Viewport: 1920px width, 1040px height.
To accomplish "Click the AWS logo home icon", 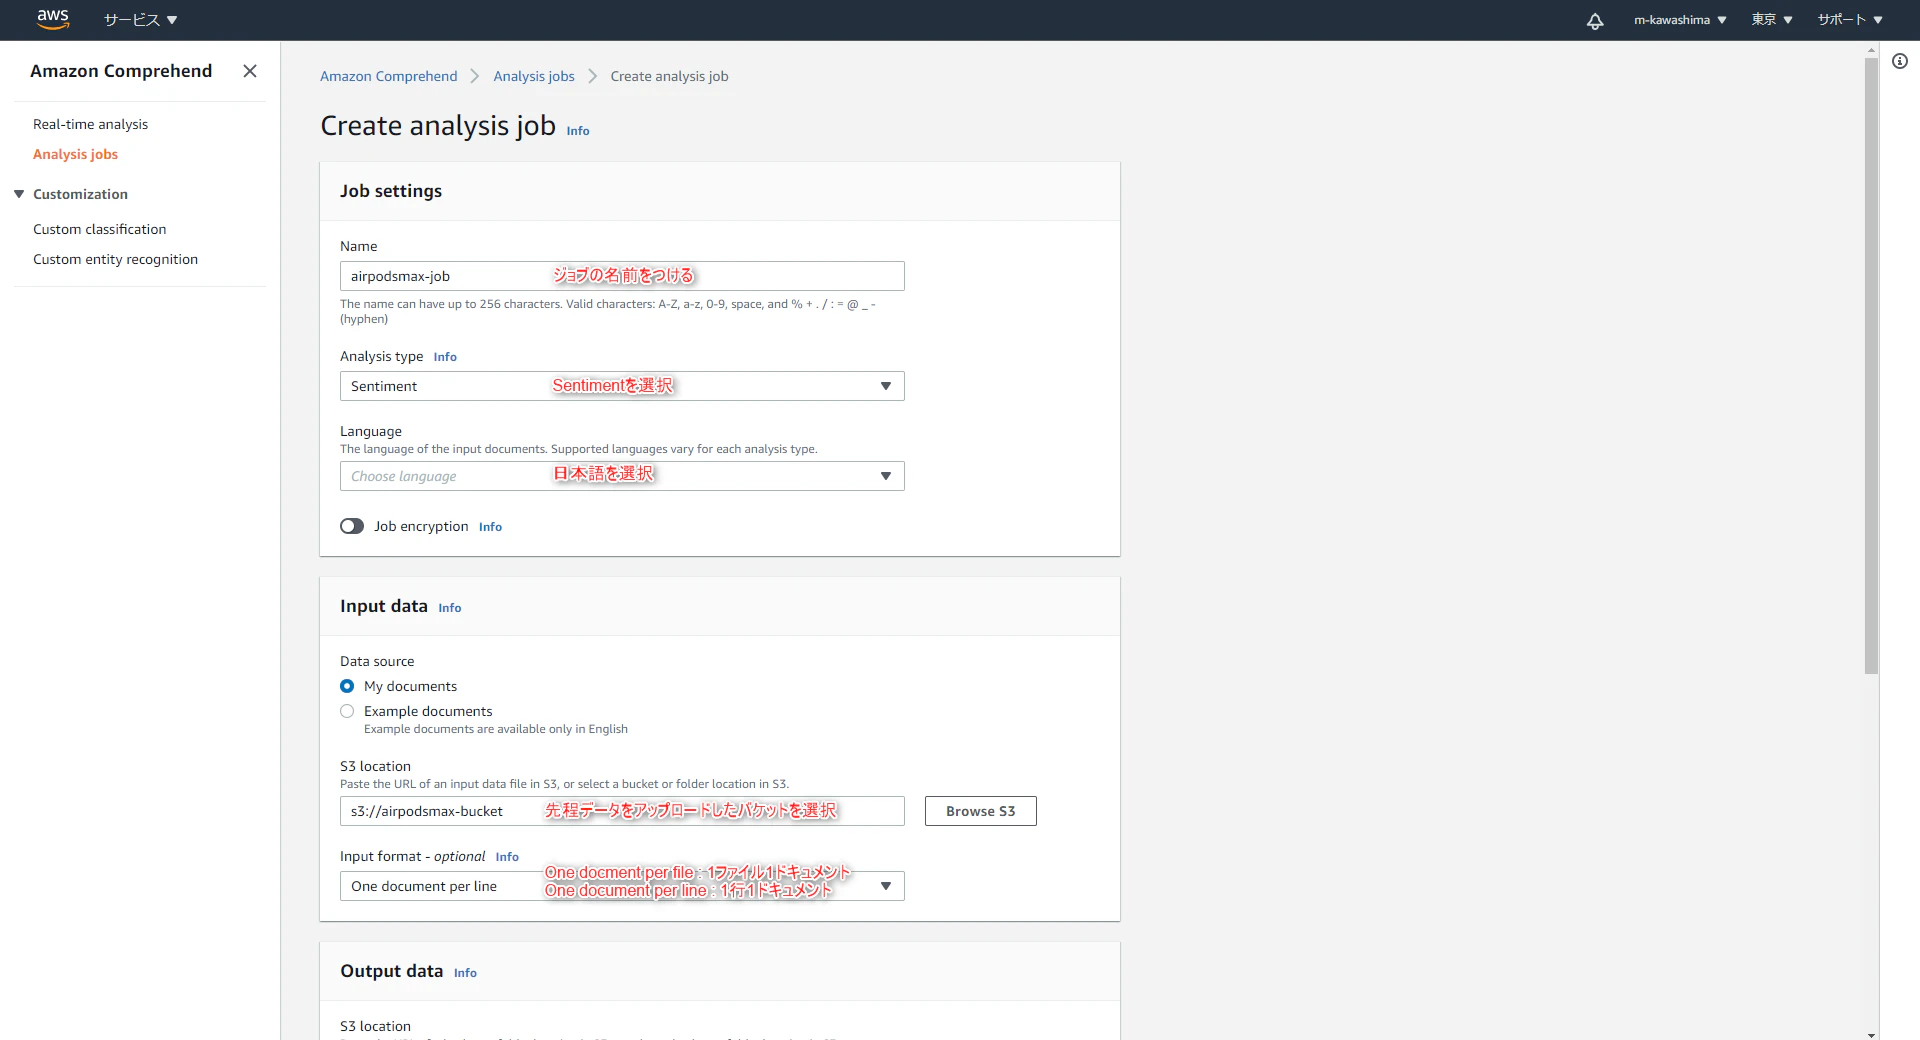I will pyautogui.click(x=53, y=19).
